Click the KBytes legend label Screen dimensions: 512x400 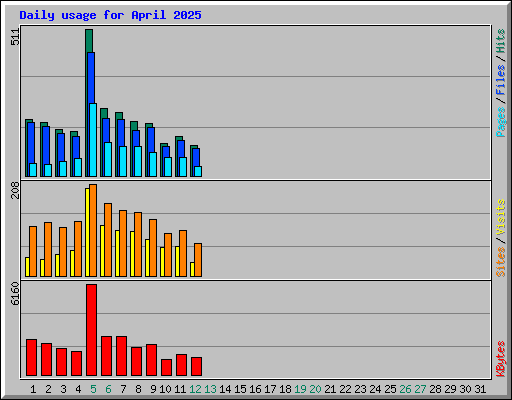[501, 359]
